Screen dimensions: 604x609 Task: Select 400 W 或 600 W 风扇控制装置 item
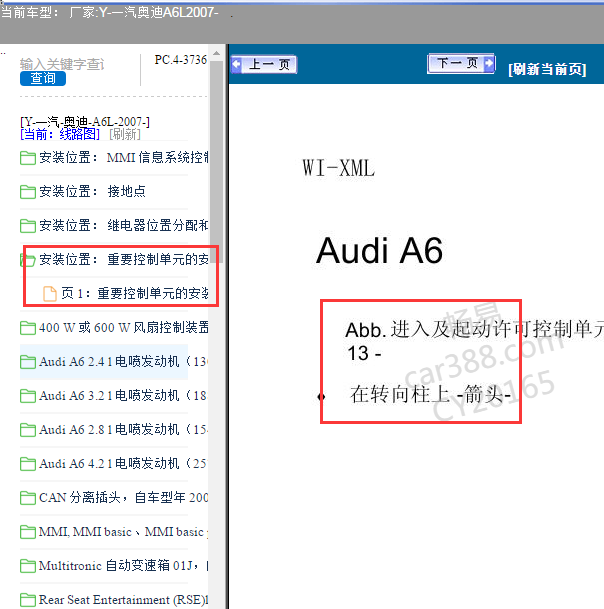[x=124, y=327]
